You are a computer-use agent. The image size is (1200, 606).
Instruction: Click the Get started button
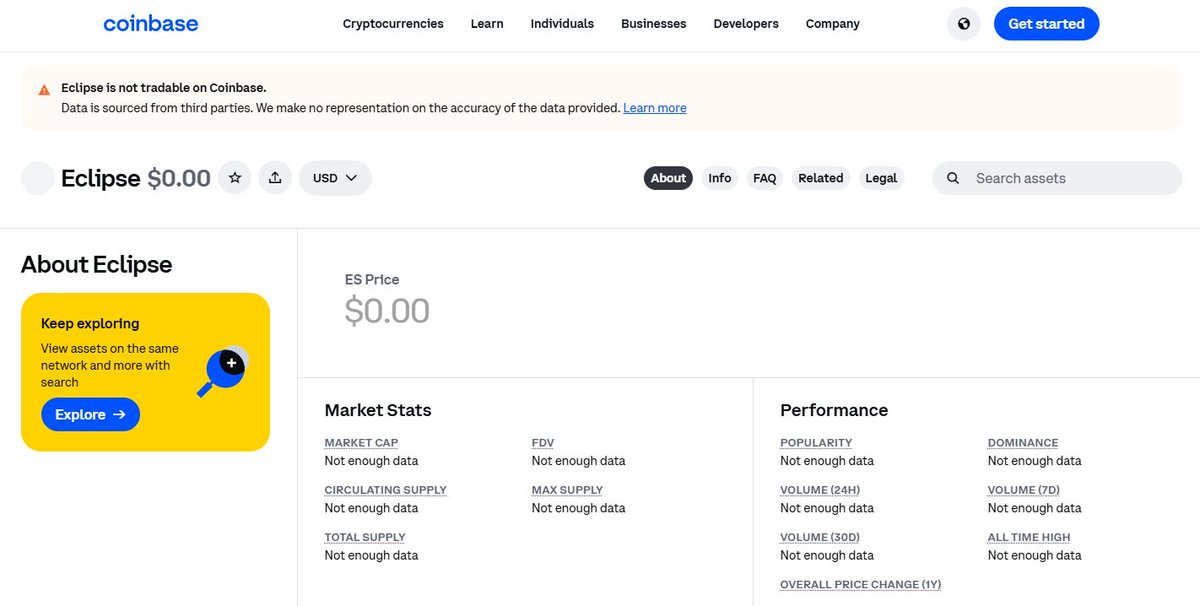pyautogui.click(x=1046, y=24)
